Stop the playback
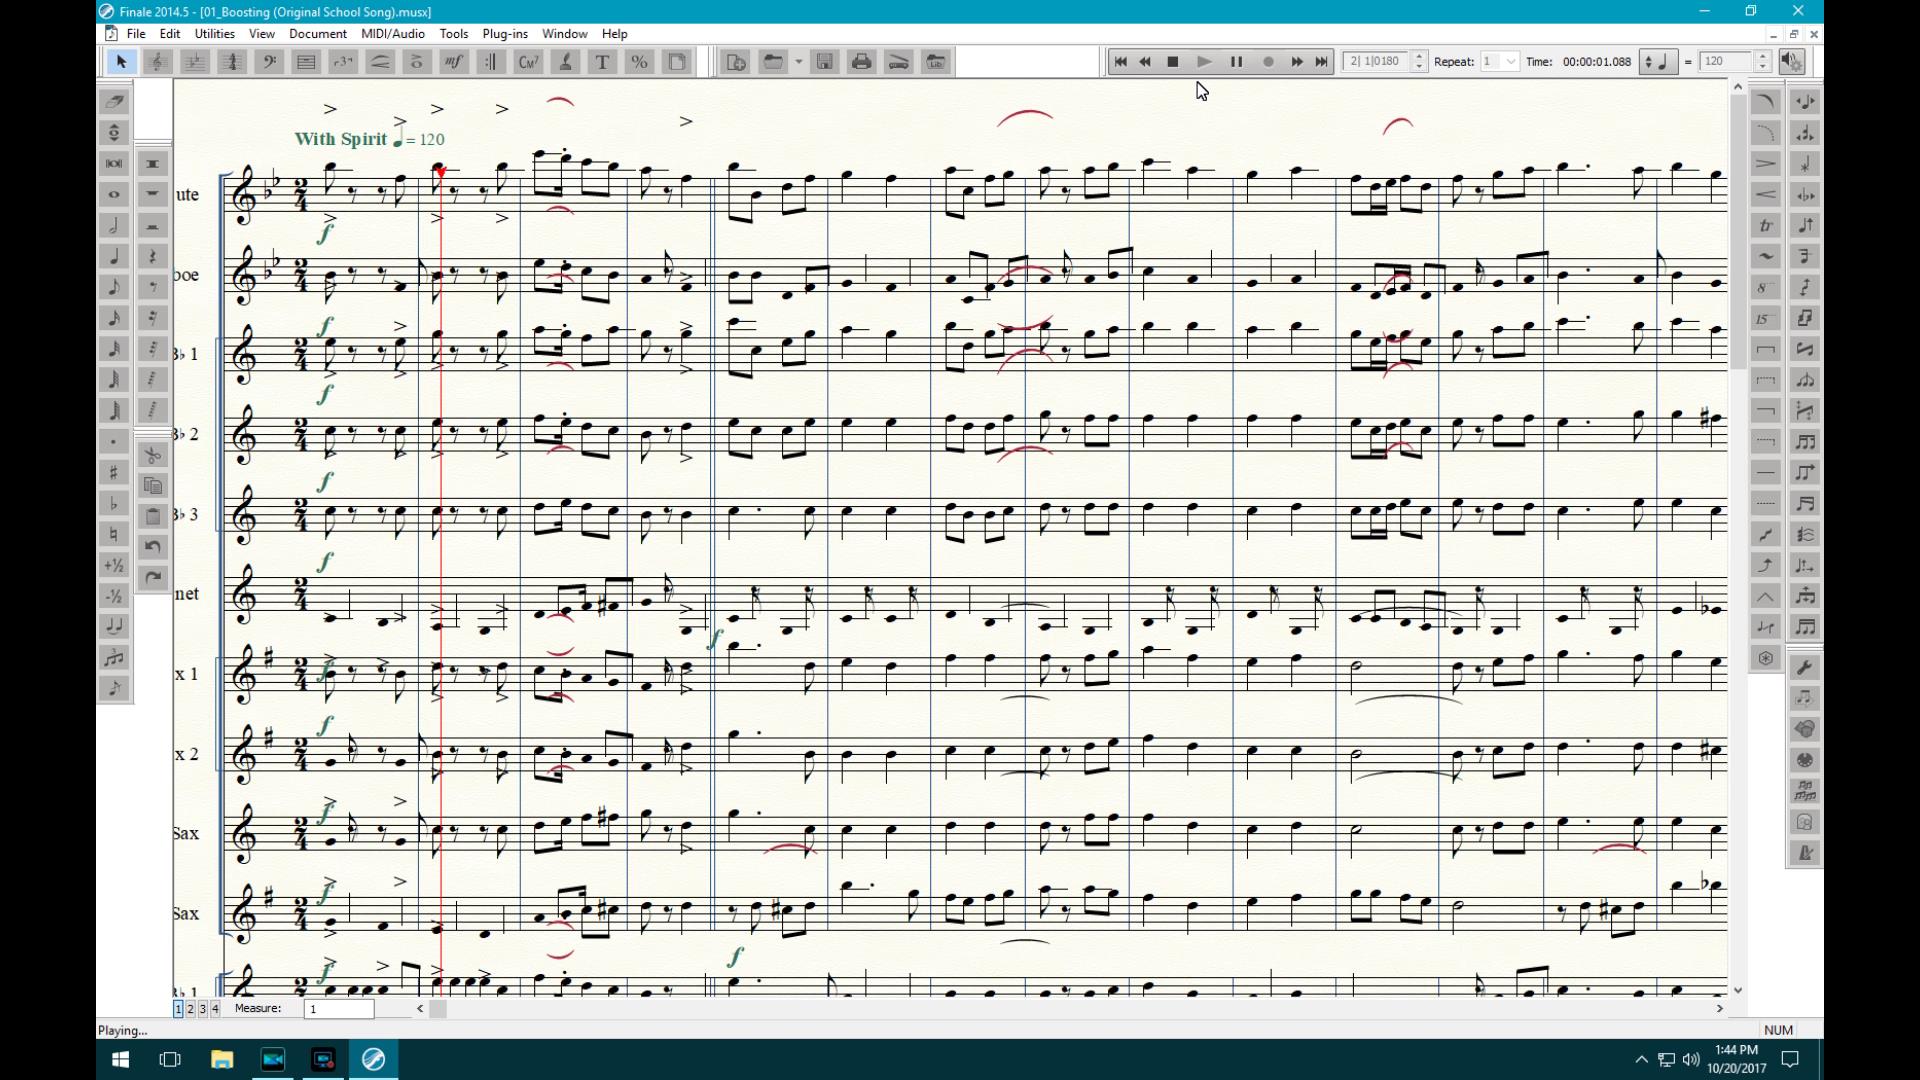 click(1173, 62)
